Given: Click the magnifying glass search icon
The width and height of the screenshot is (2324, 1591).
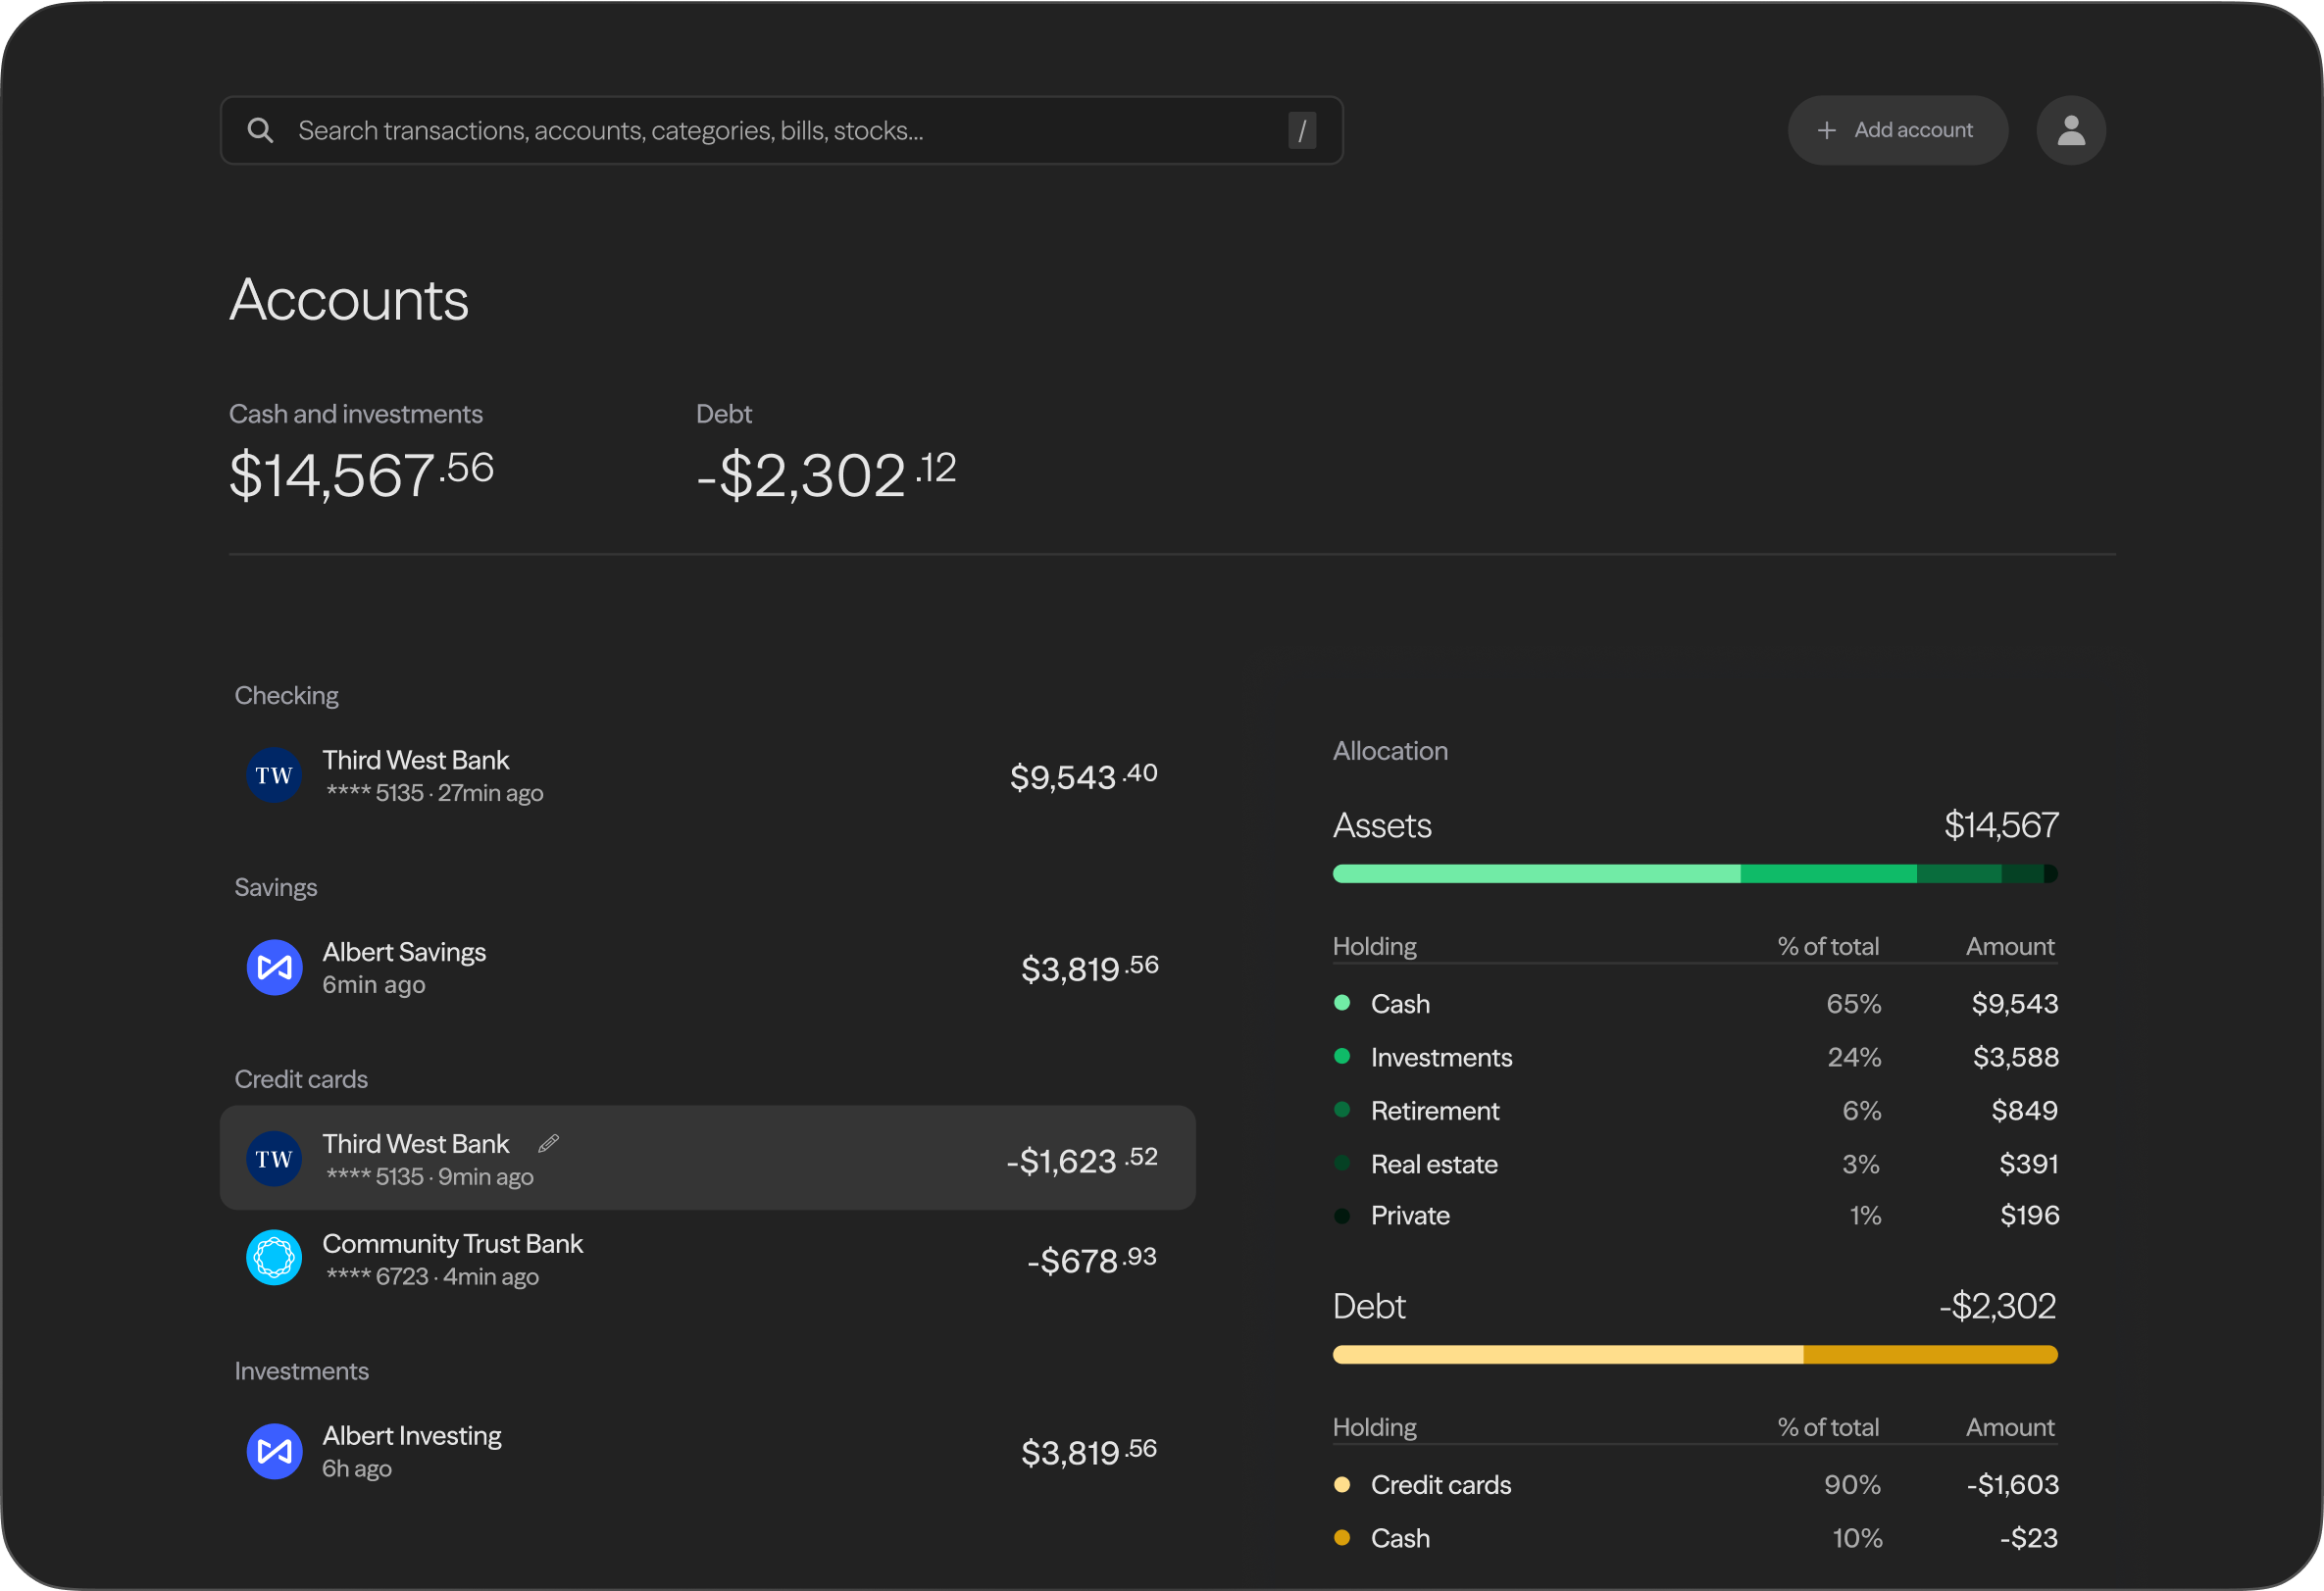Looking at the screenshot, I should point(260,130).
